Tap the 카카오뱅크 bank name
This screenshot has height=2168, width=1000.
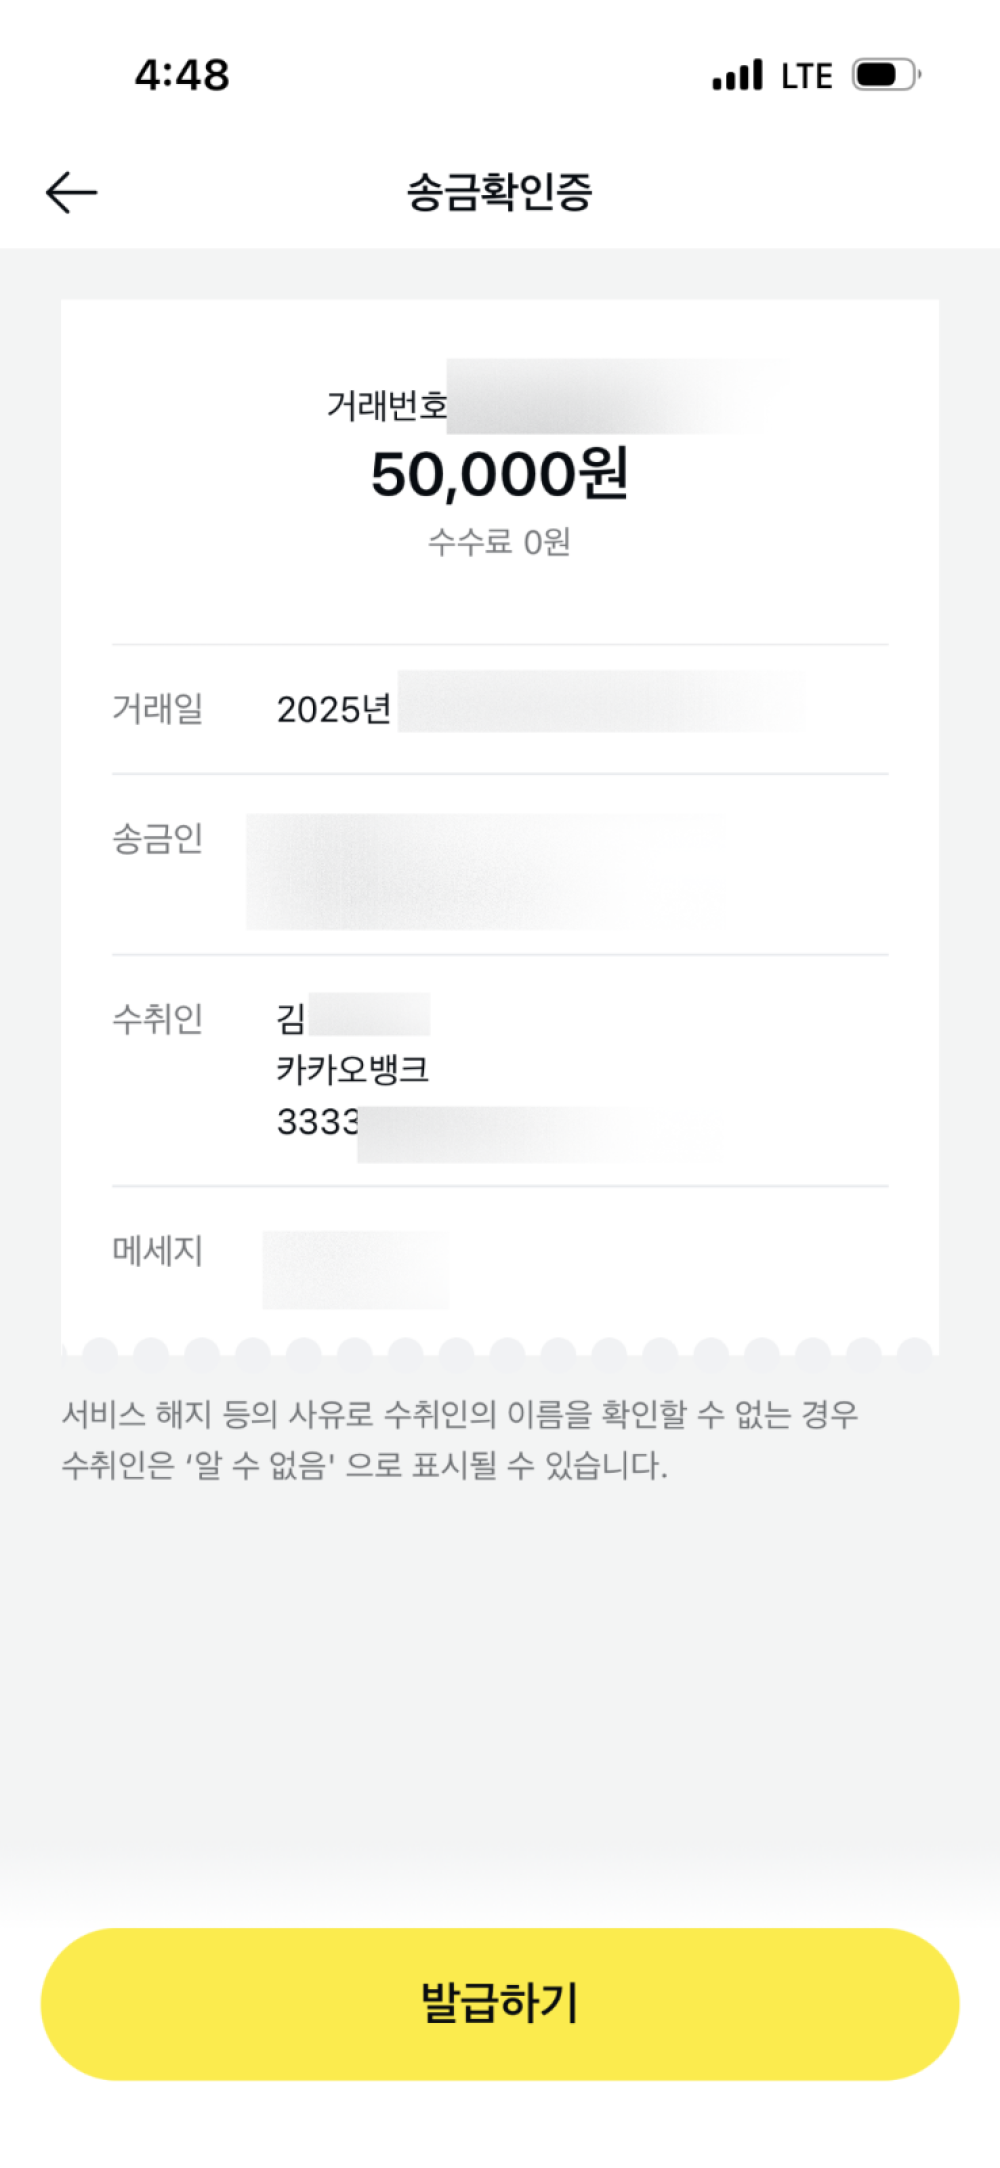(352, 1070)
